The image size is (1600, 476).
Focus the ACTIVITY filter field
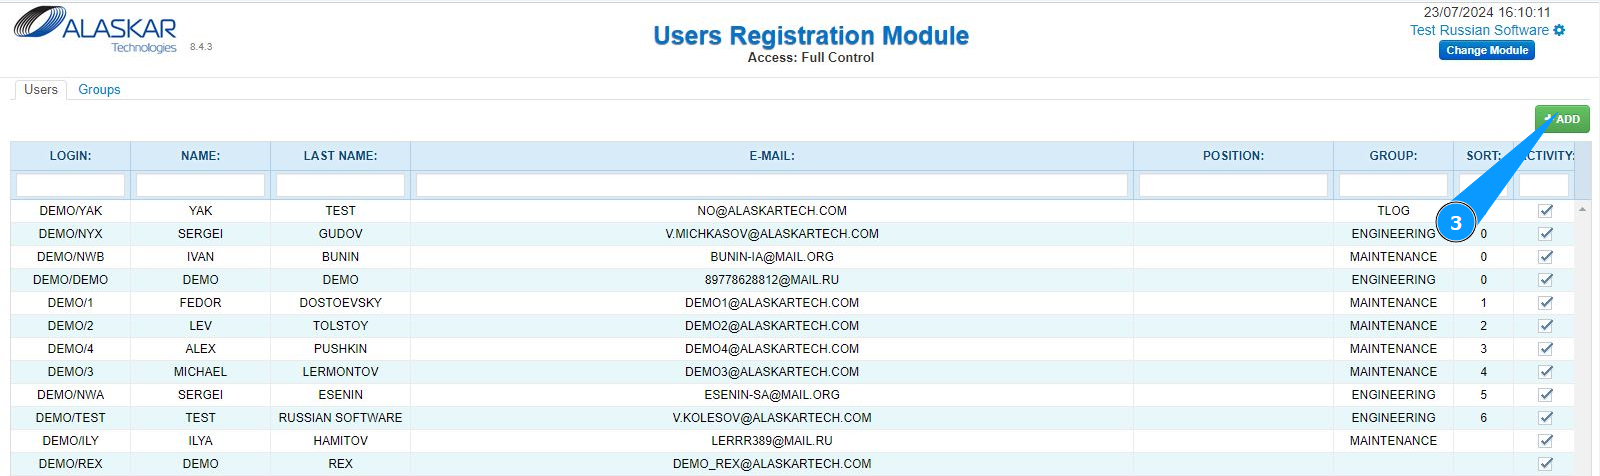1544,185
